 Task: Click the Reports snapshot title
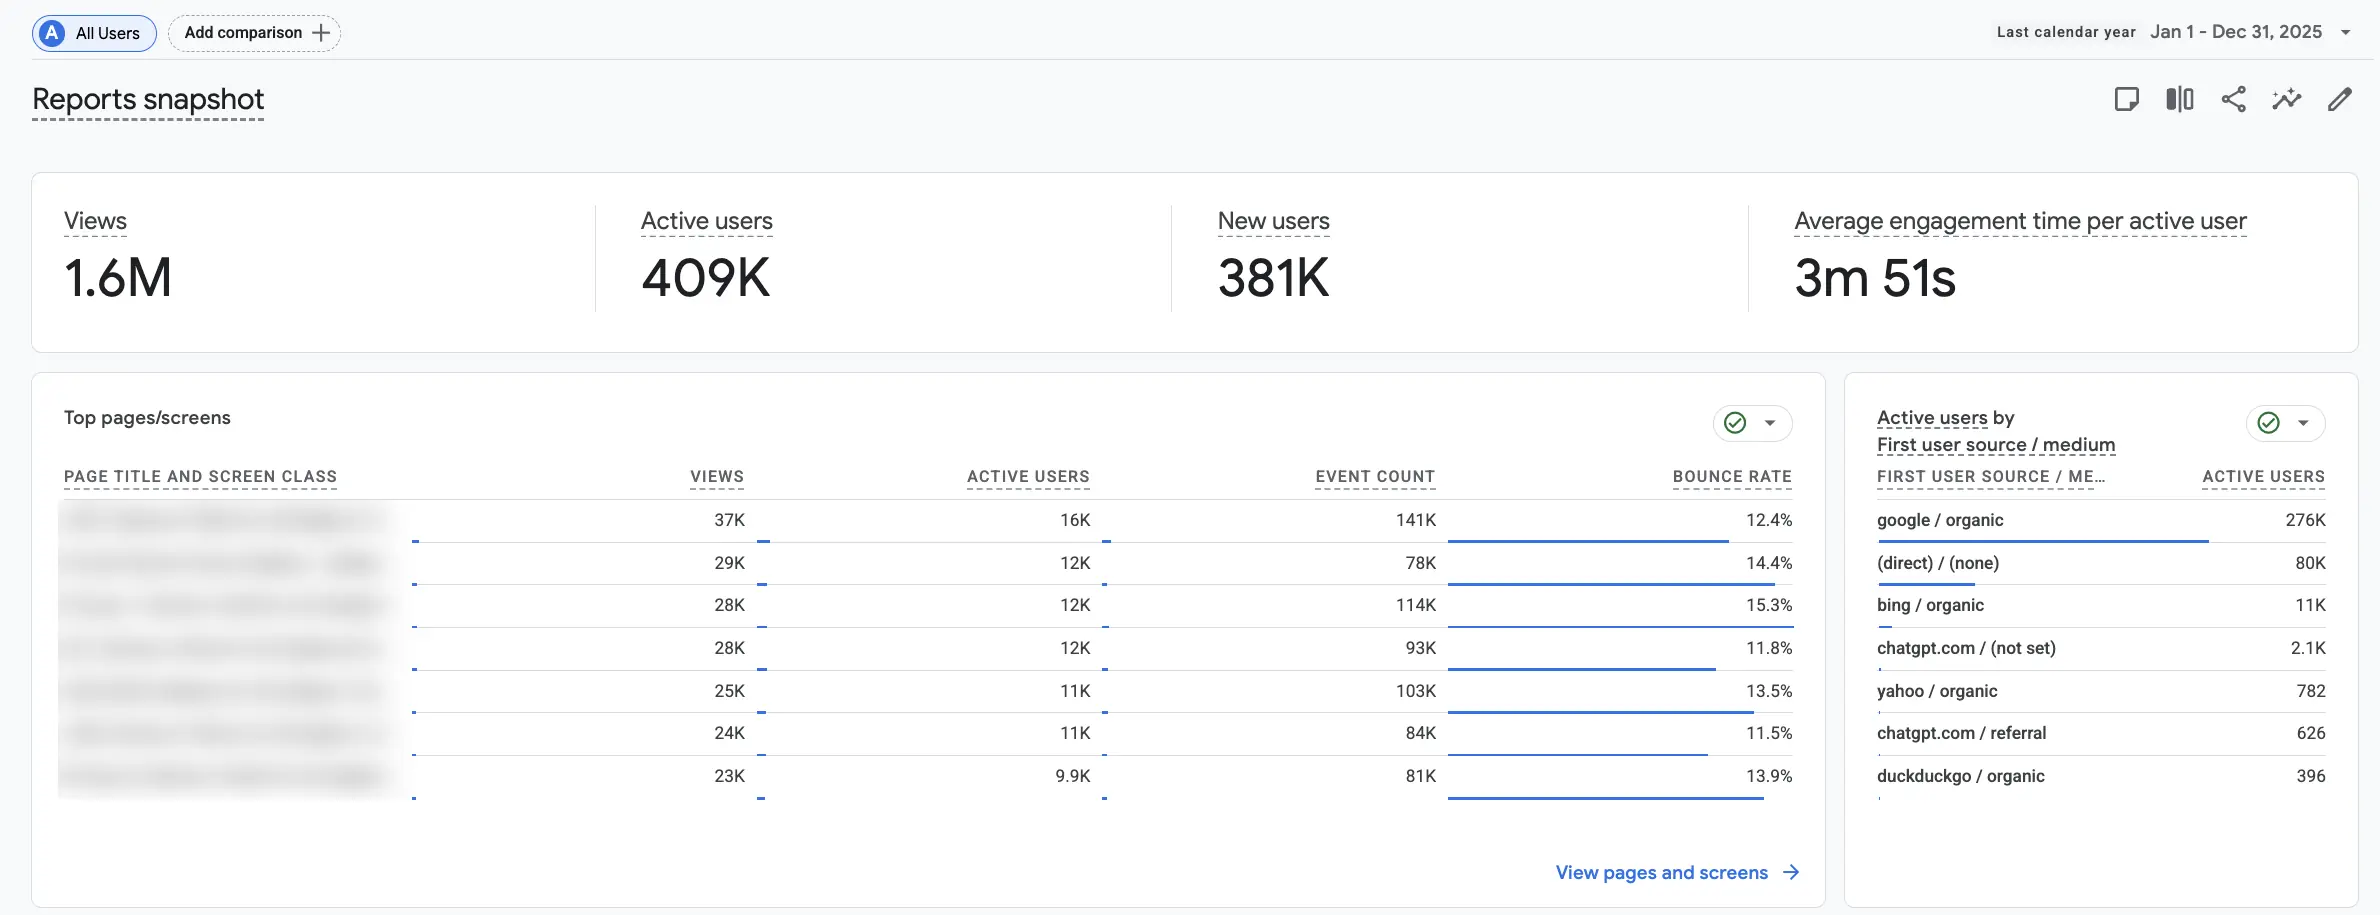pyautogui.click(x=148, y=100)
